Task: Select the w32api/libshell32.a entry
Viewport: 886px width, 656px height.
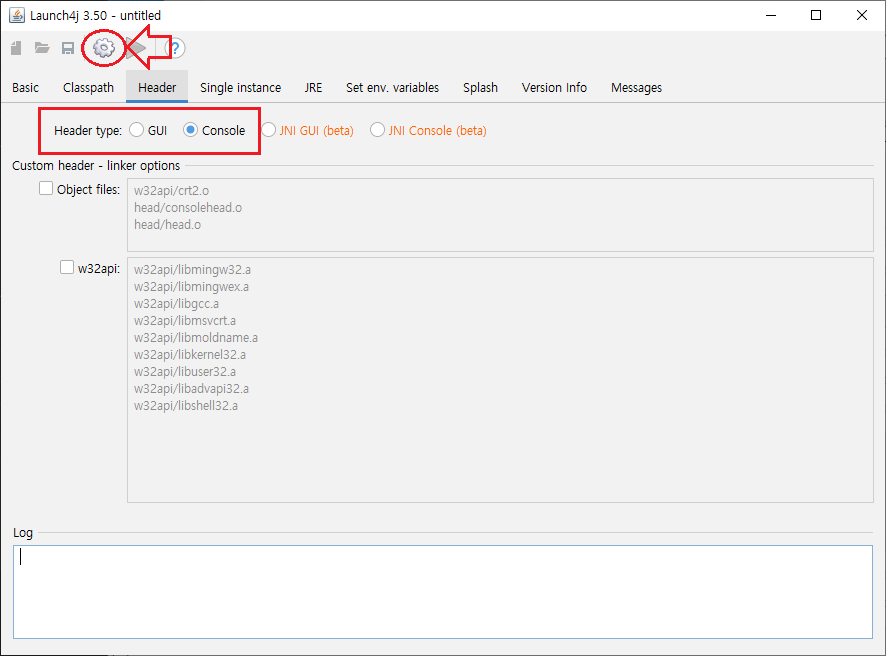Action: point(186,406)
